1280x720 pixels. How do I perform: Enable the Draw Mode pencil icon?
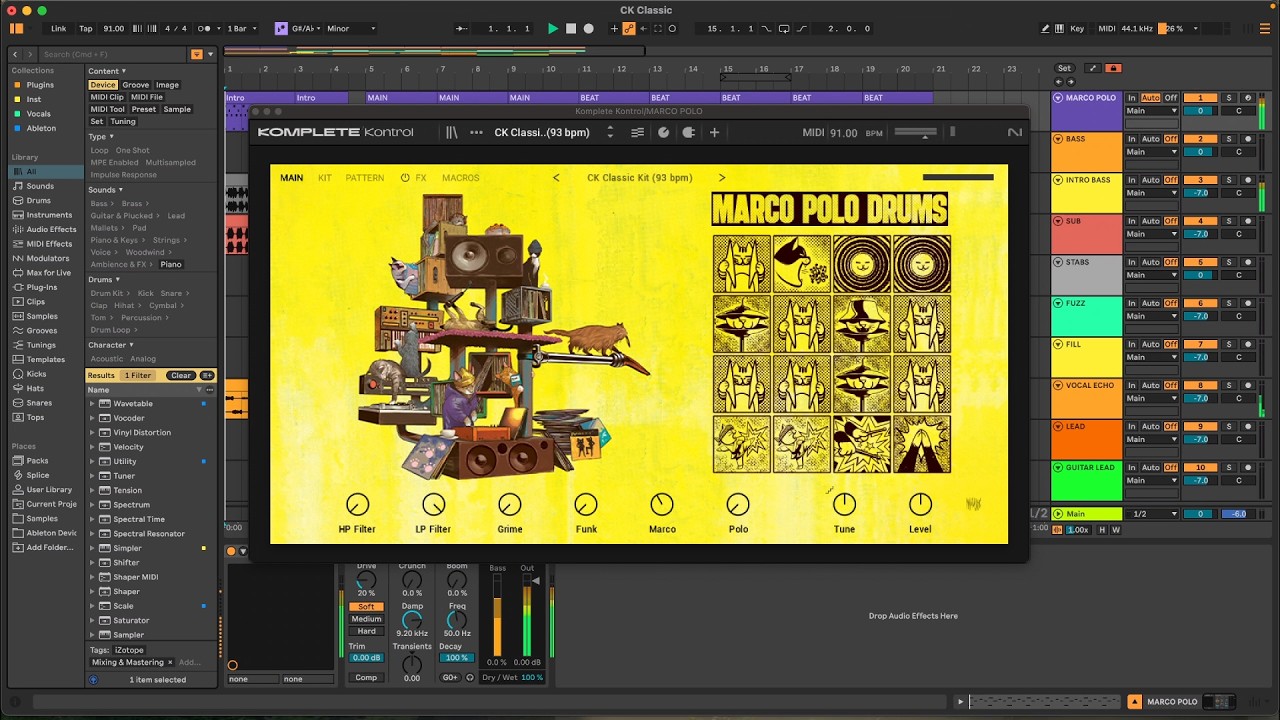pos(1046,29)
